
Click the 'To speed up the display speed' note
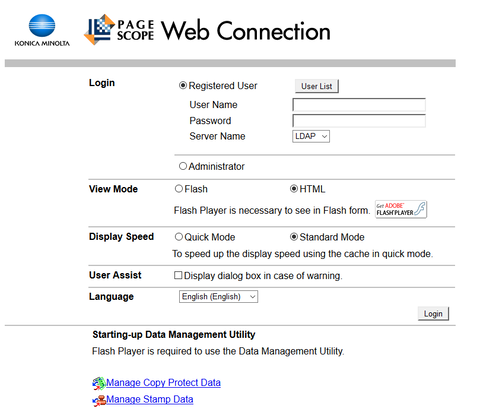[x=302, y=254]
